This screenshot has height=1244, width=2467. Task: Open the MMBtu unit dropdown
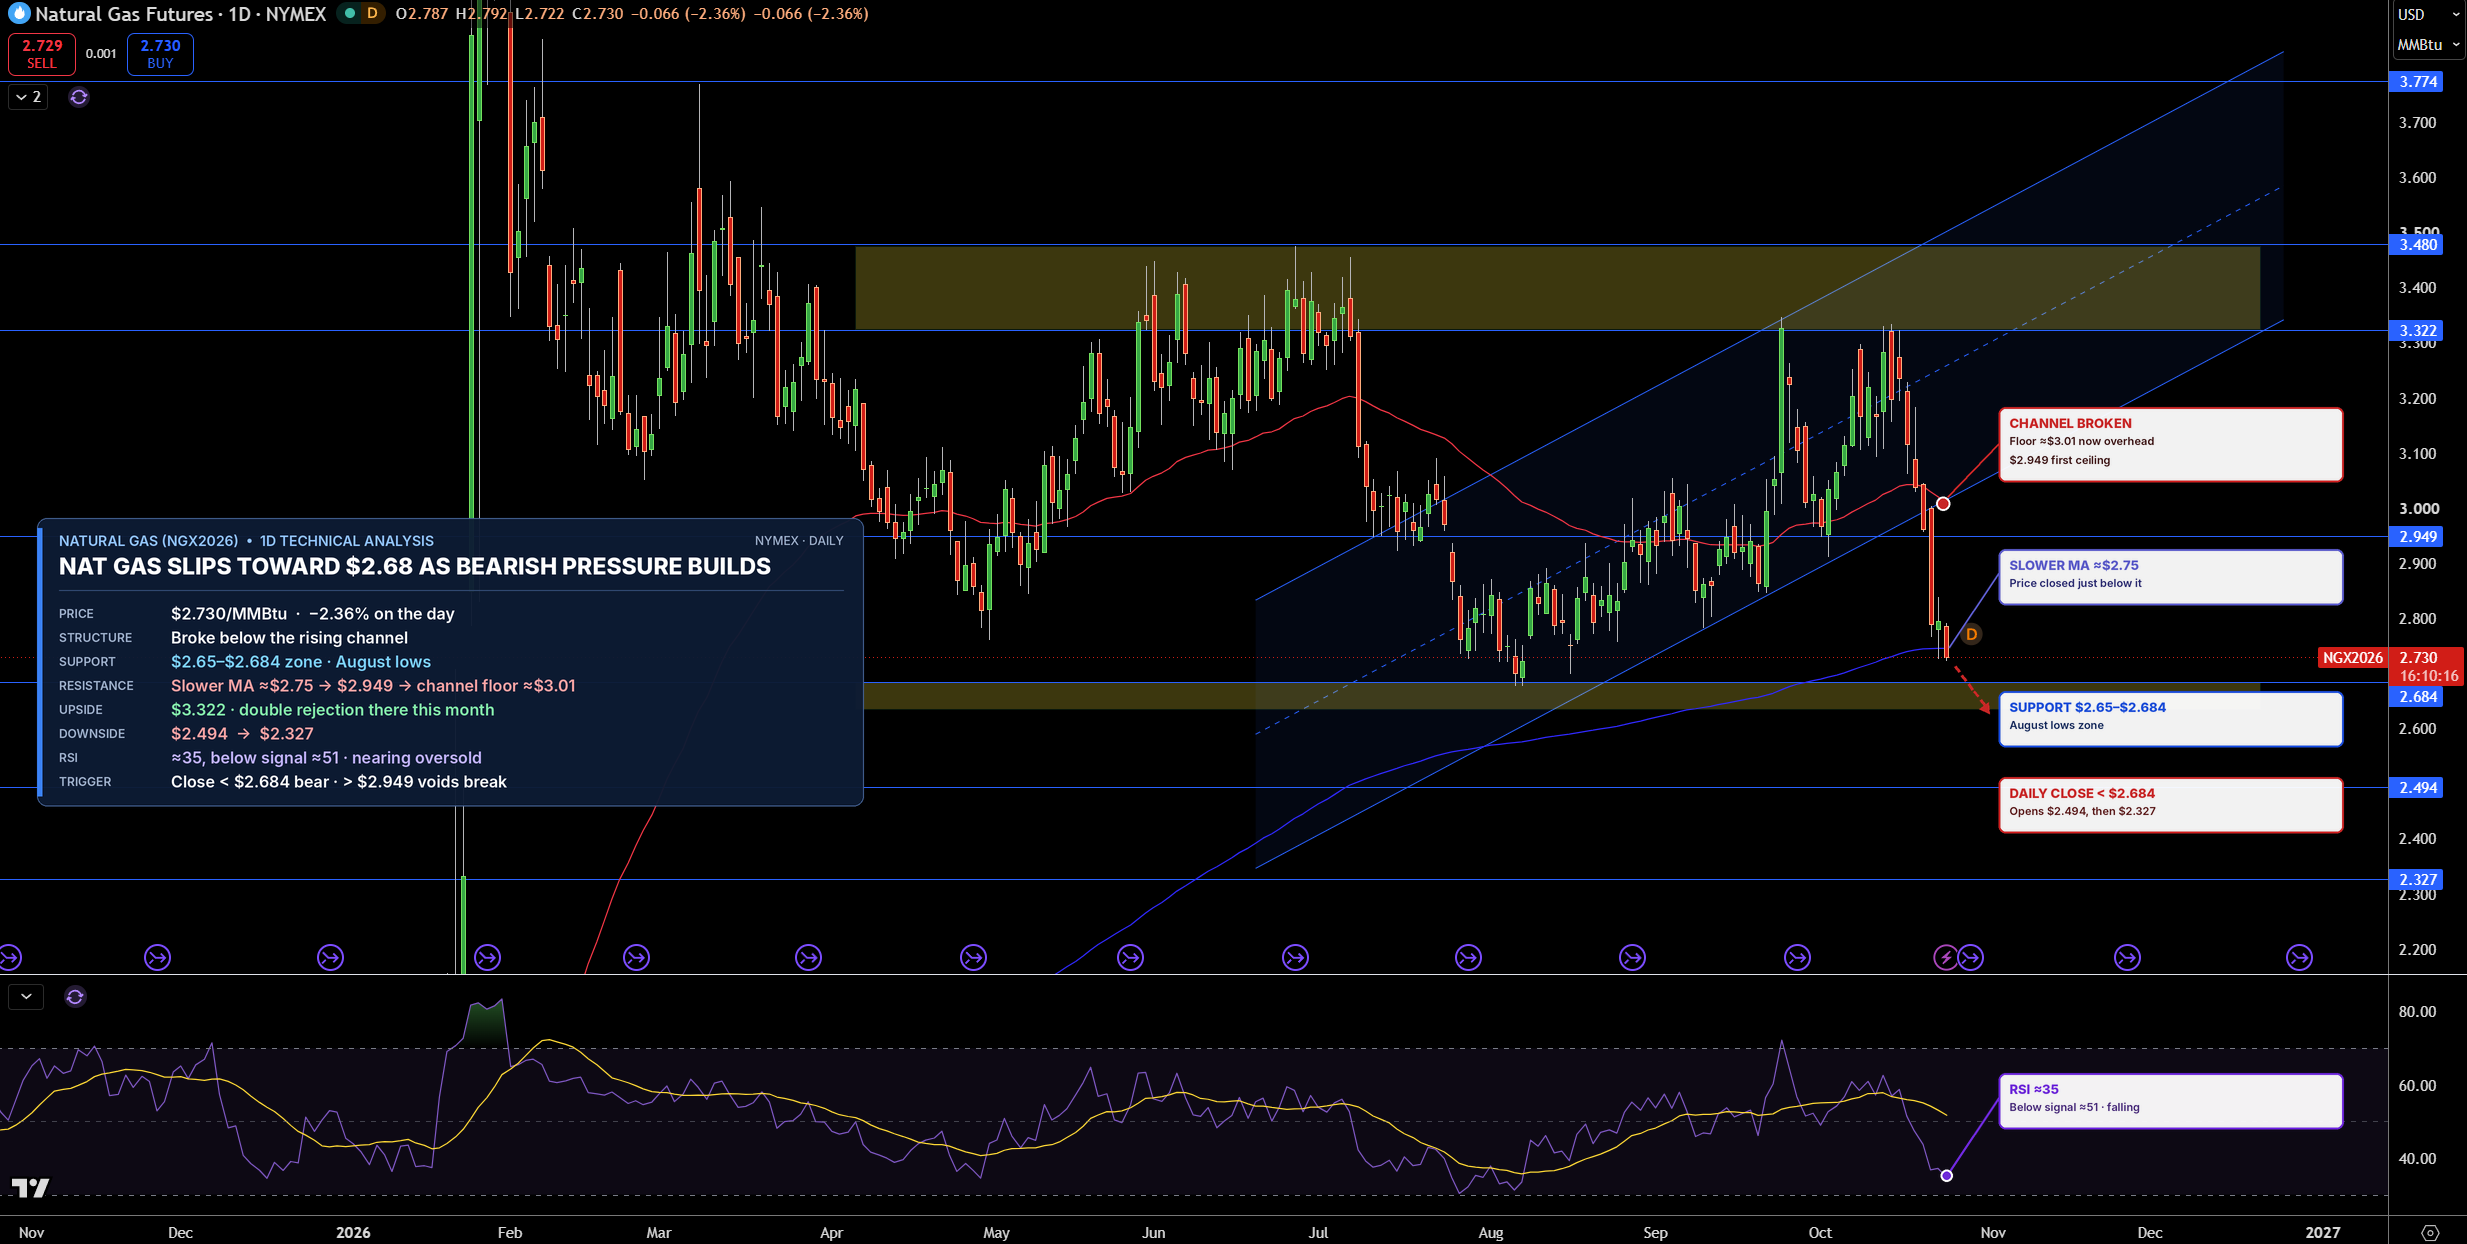tap(2428, 45)
